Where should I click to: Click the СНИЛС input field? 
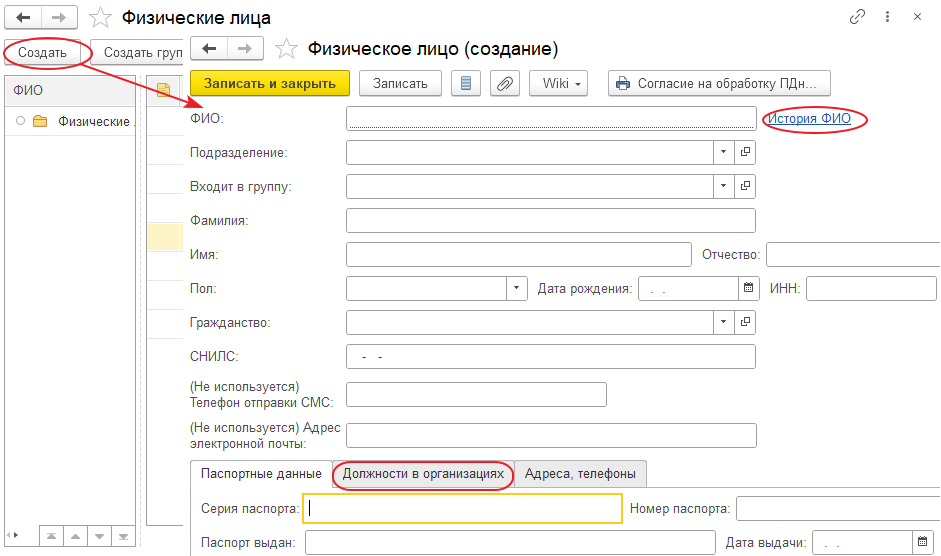pos(550,357)
